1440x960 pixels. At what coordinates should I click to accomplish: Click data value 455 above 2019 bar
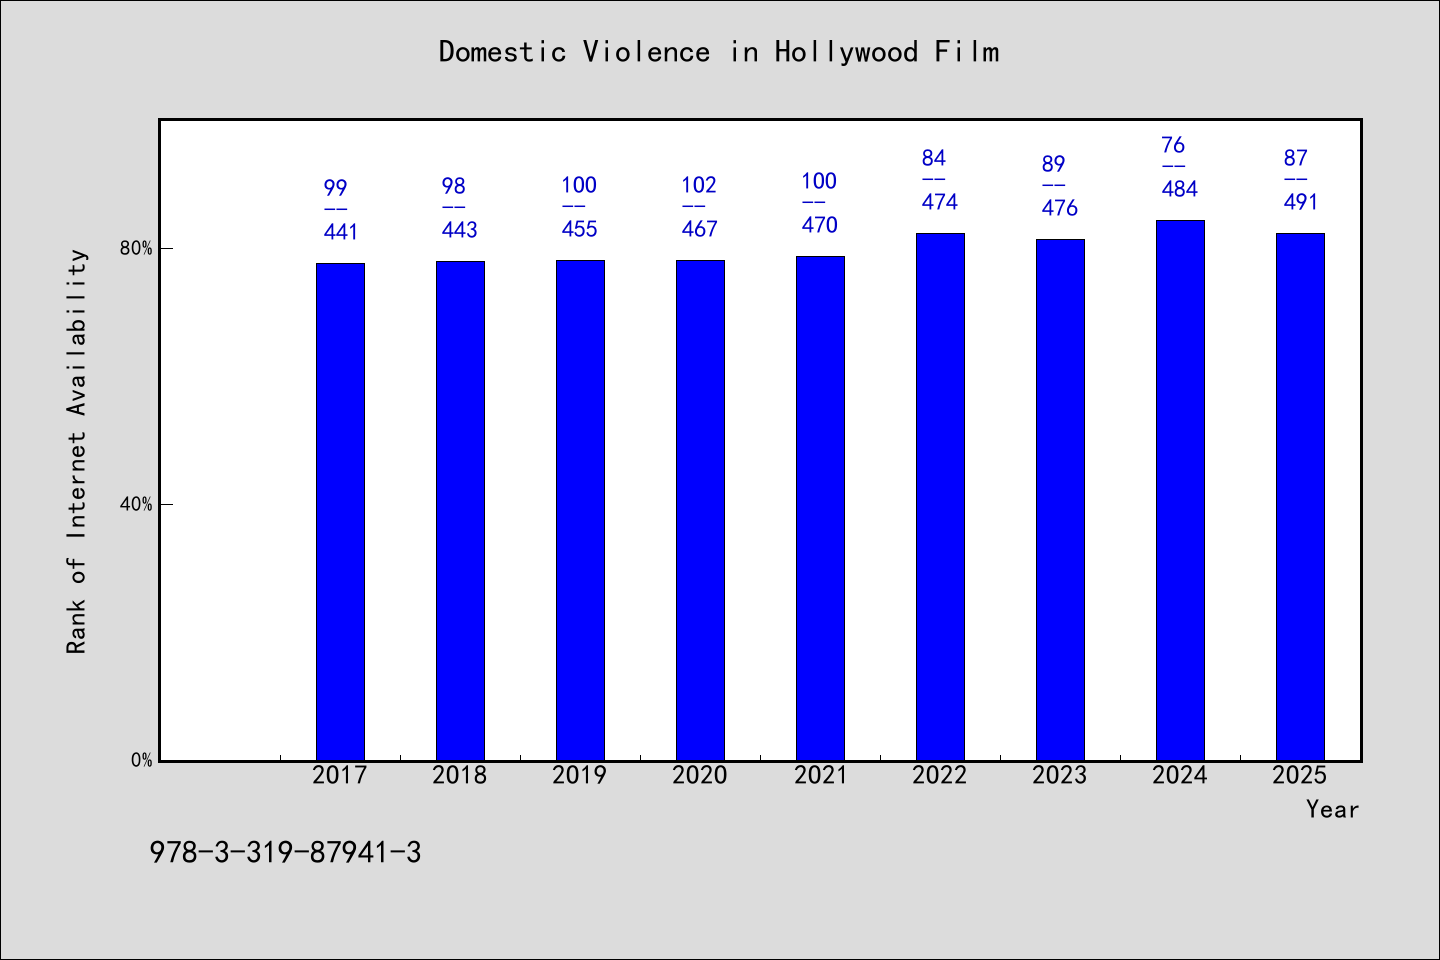[580, 229]
